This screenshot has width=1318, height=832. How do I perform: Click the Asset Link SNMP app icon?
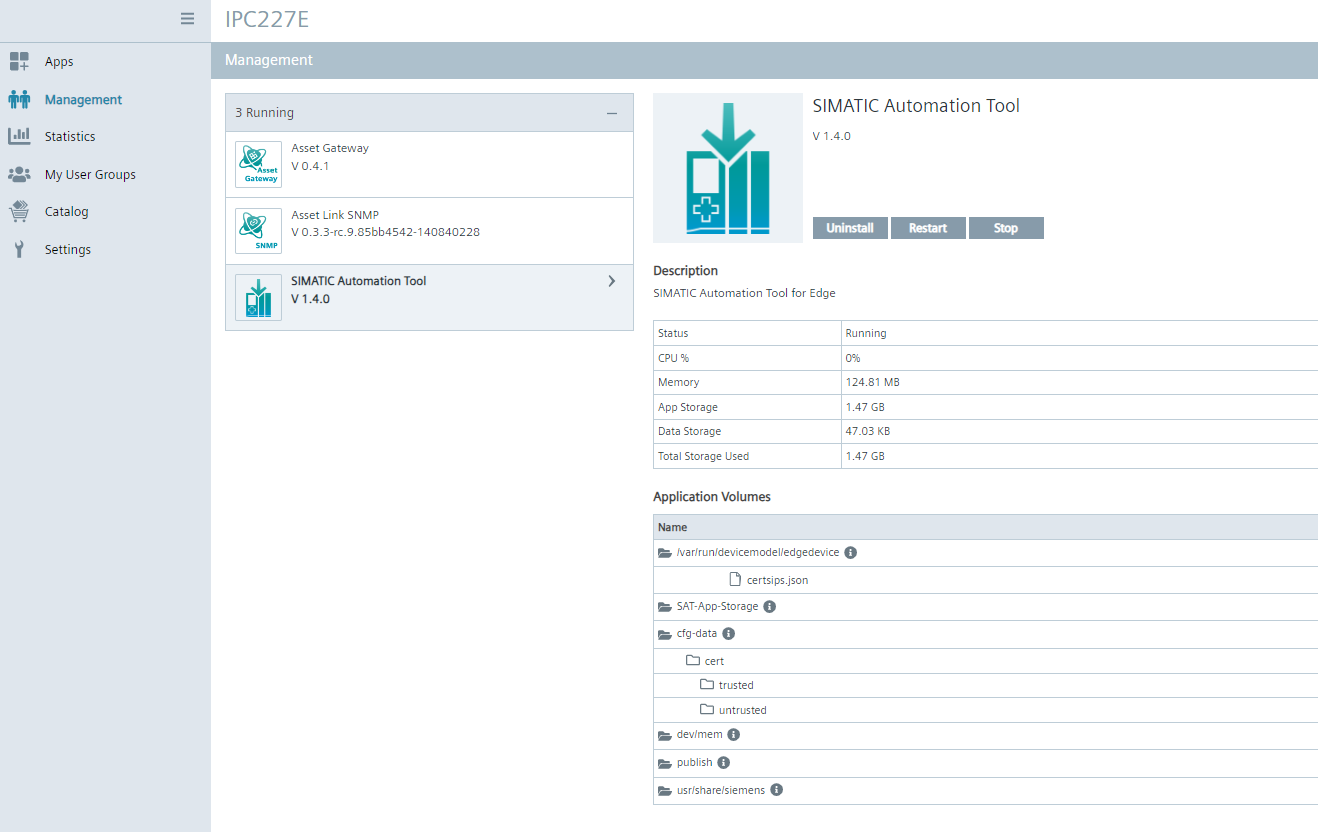[x=258, y=231]
